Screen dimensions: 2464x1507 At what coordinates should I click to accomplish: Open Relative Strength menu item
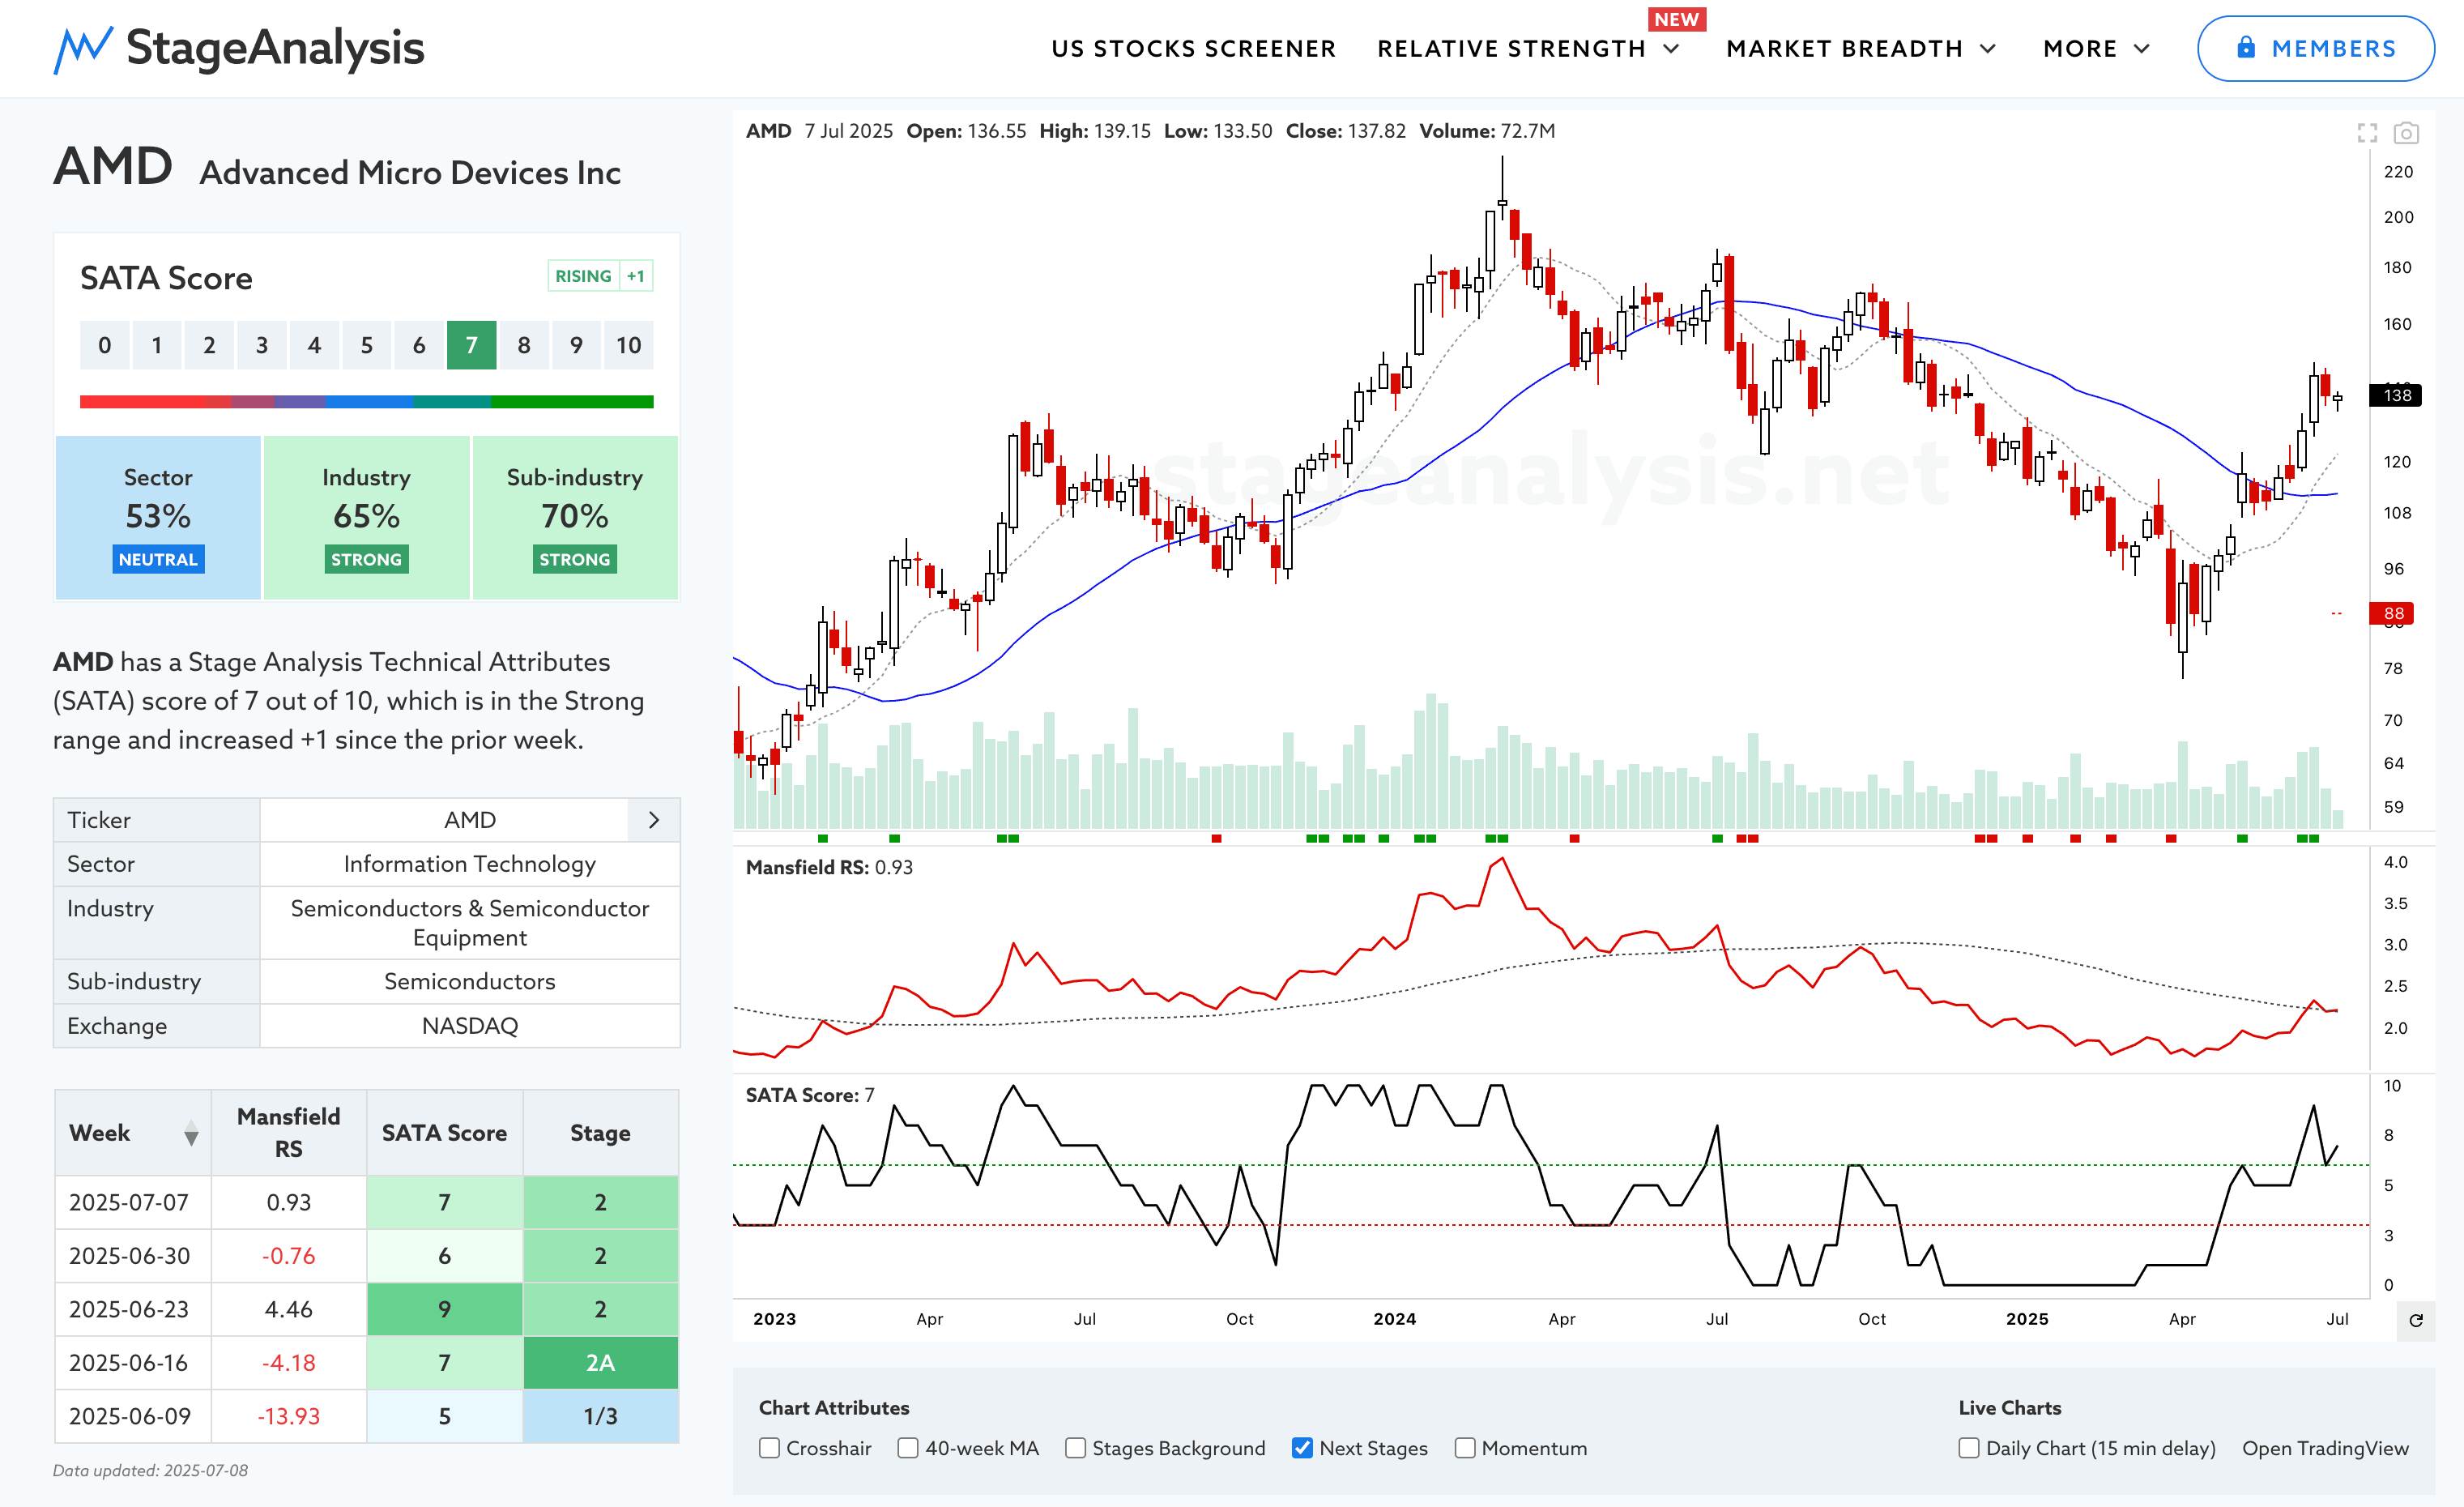pos(1511,49)
